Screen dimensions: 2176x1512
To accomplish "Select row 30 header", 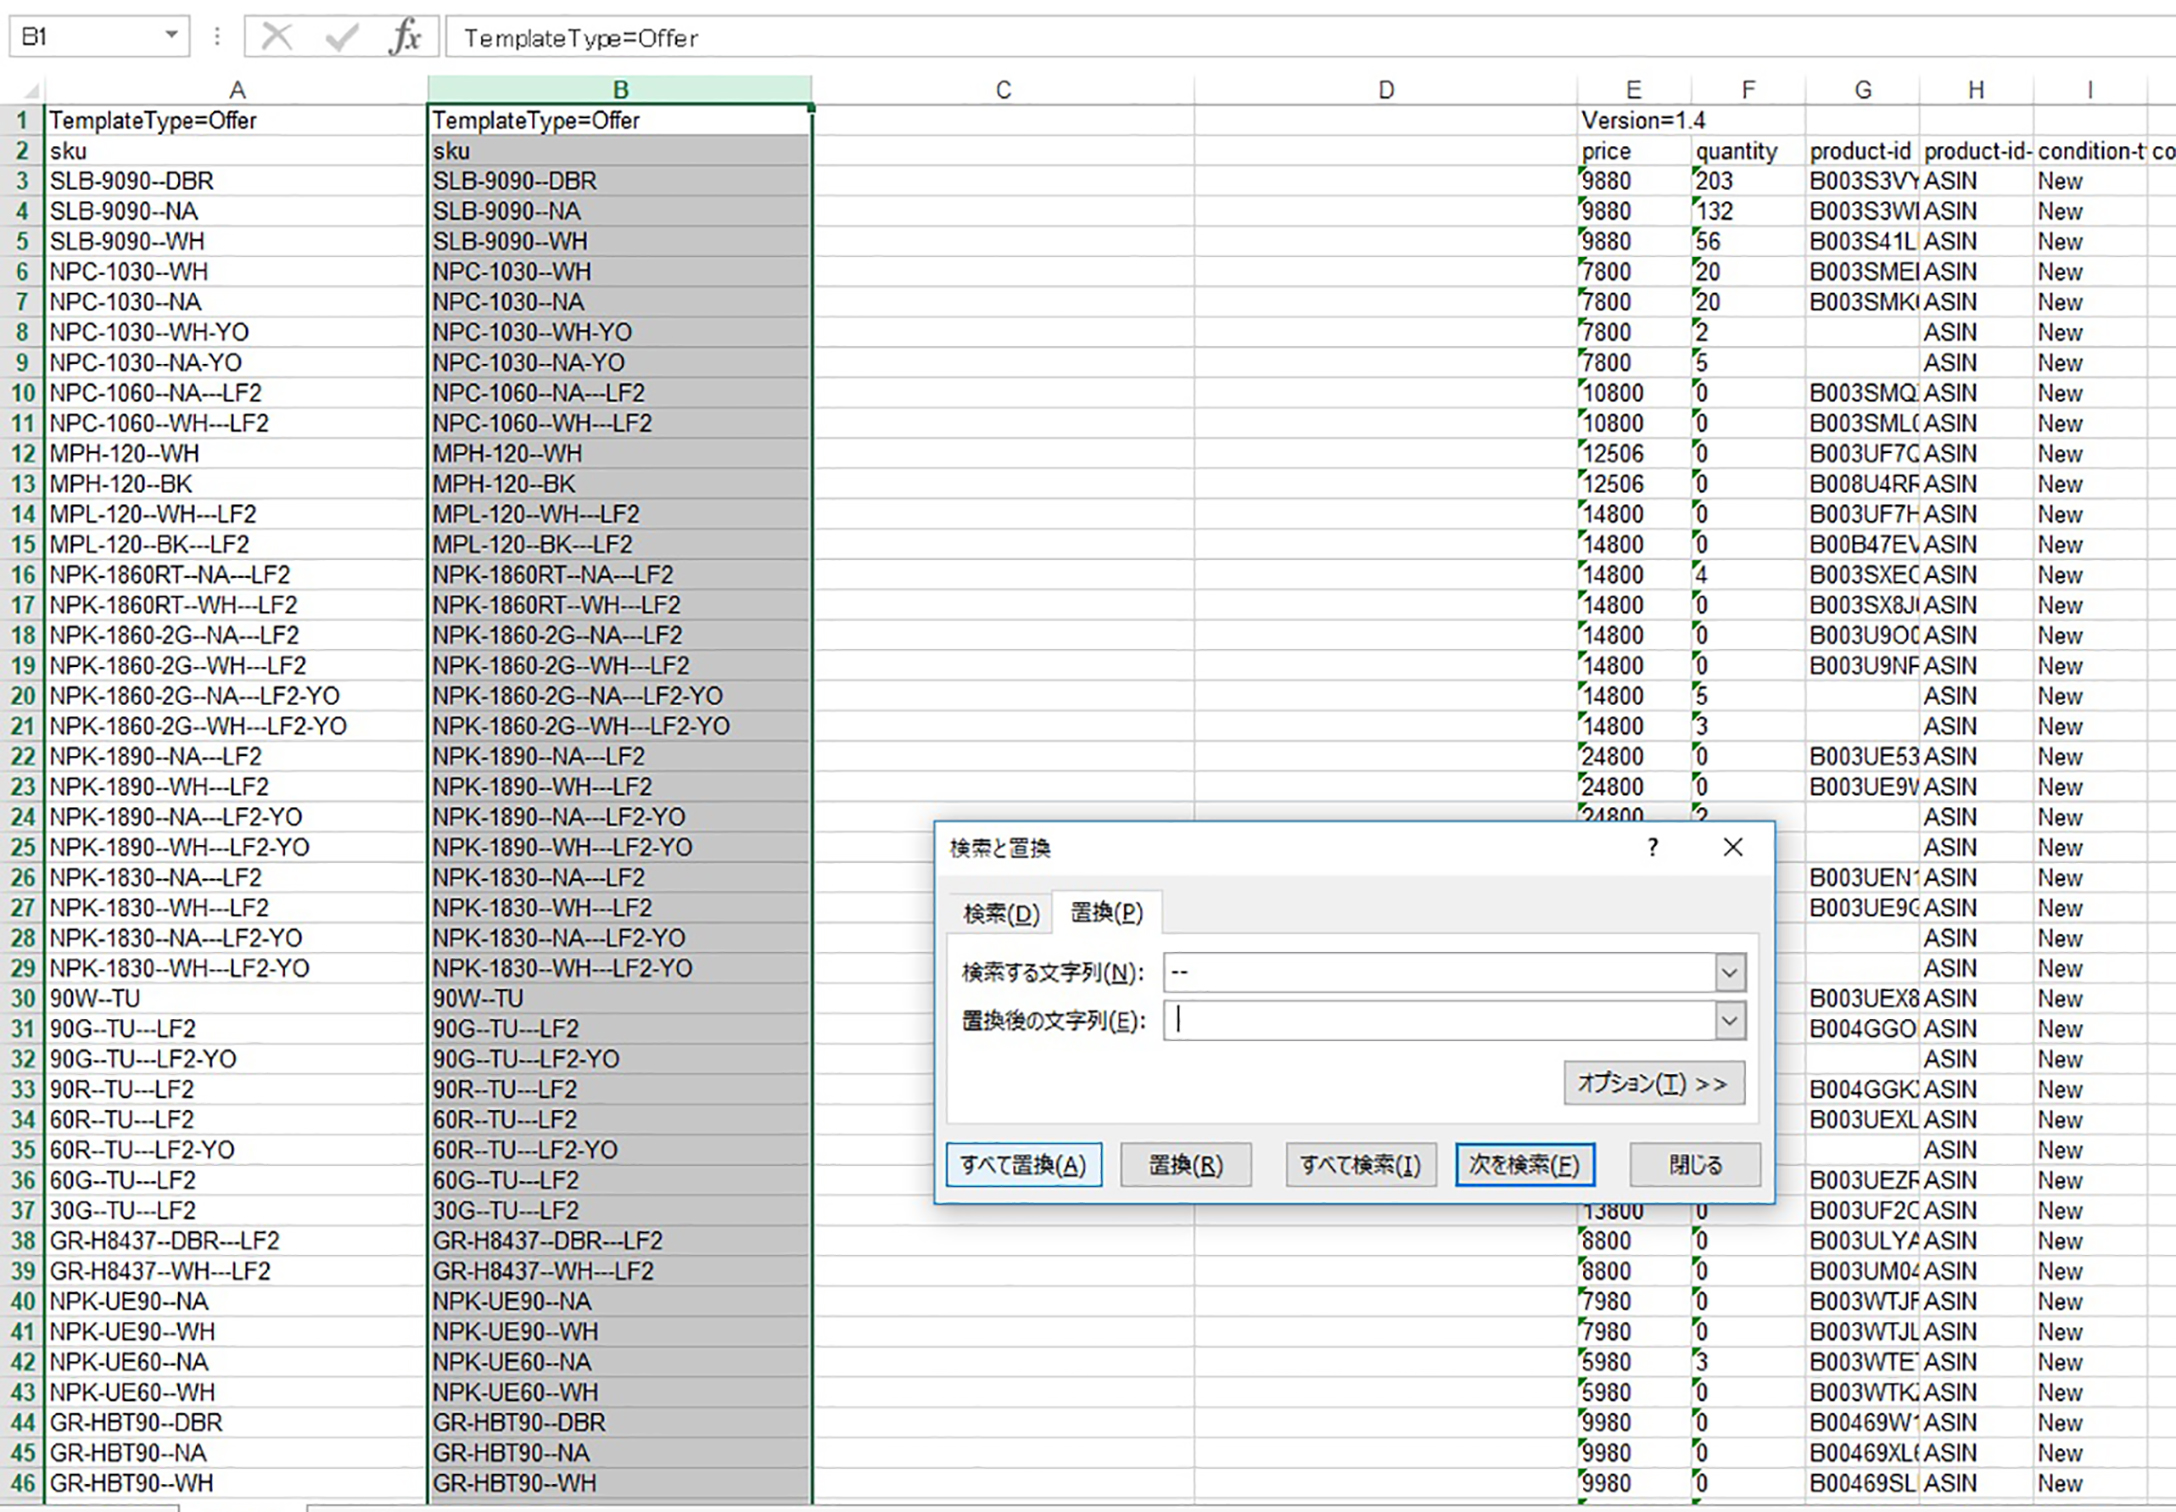I will pos(22,998).
